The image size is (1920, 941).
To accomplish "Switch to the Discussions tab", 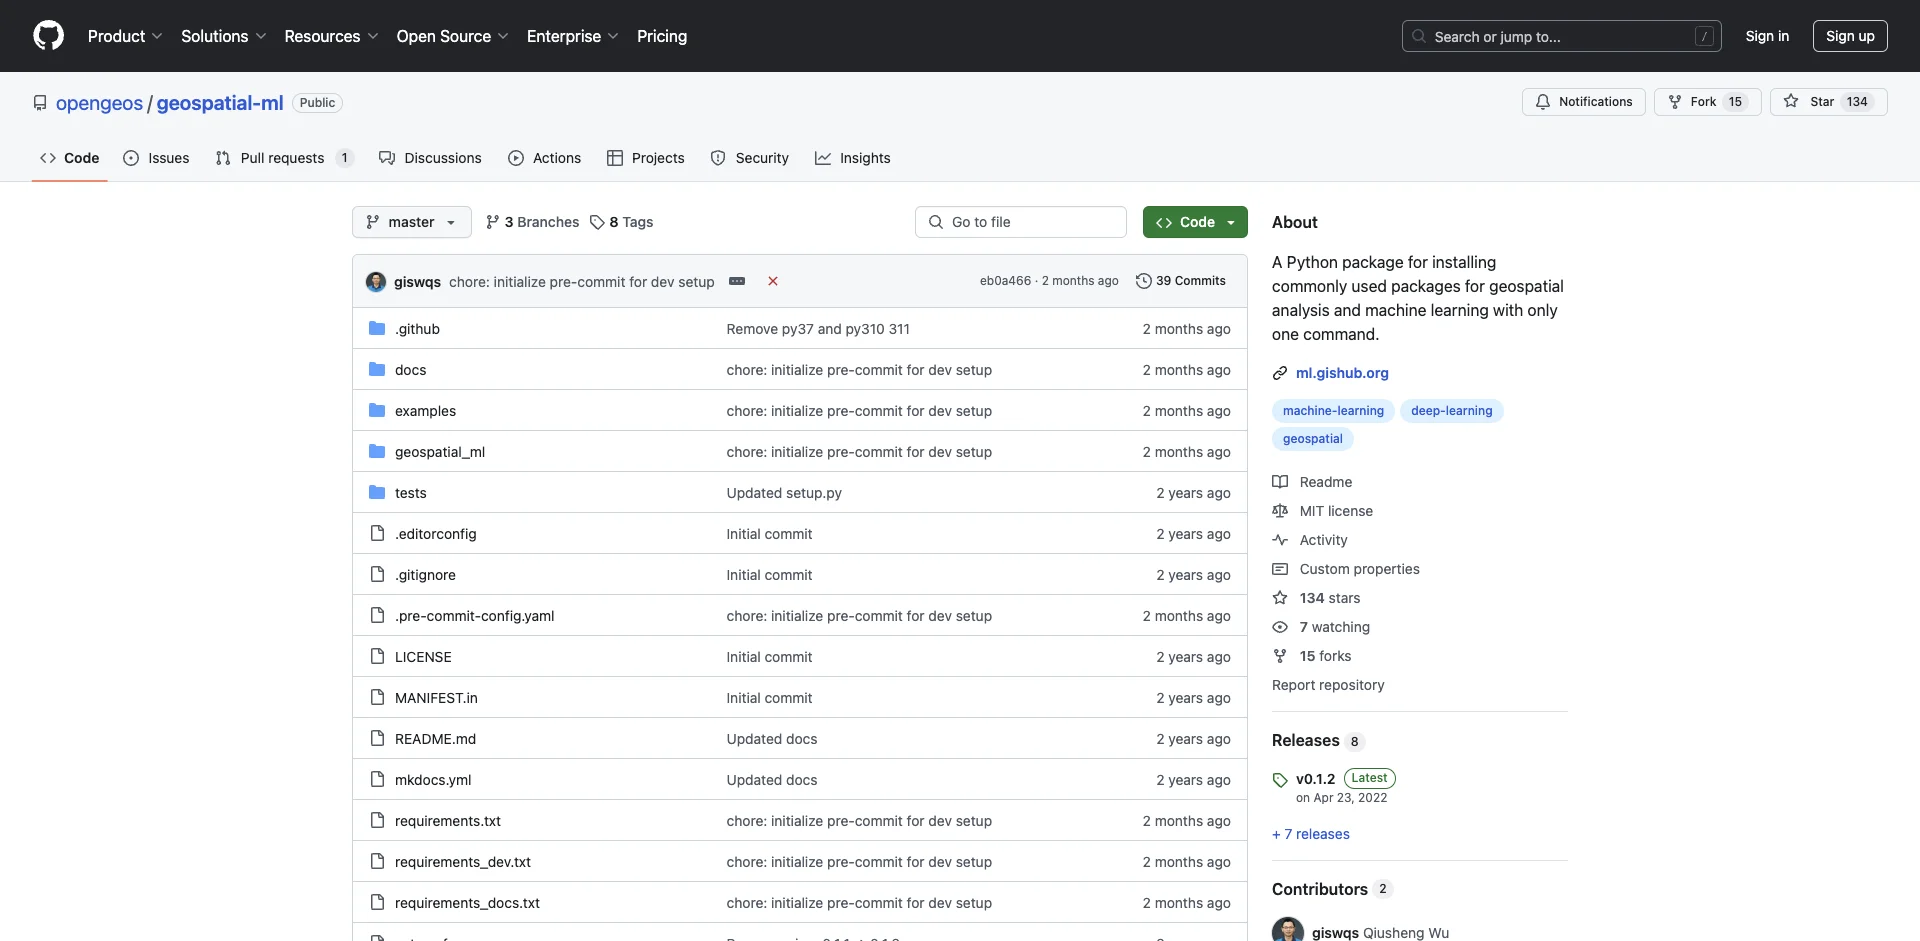I will (430, 158).
